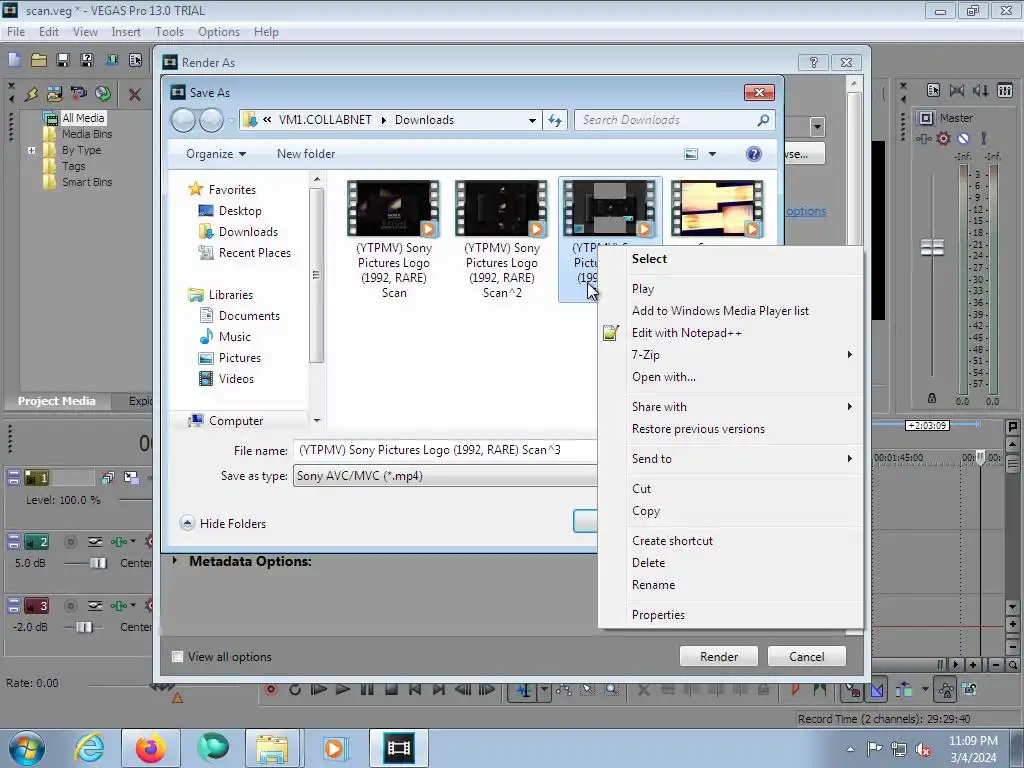Click the Loop Playback icon in transport
This screenshot has width=1024, height=768.
tap(295, 689)
